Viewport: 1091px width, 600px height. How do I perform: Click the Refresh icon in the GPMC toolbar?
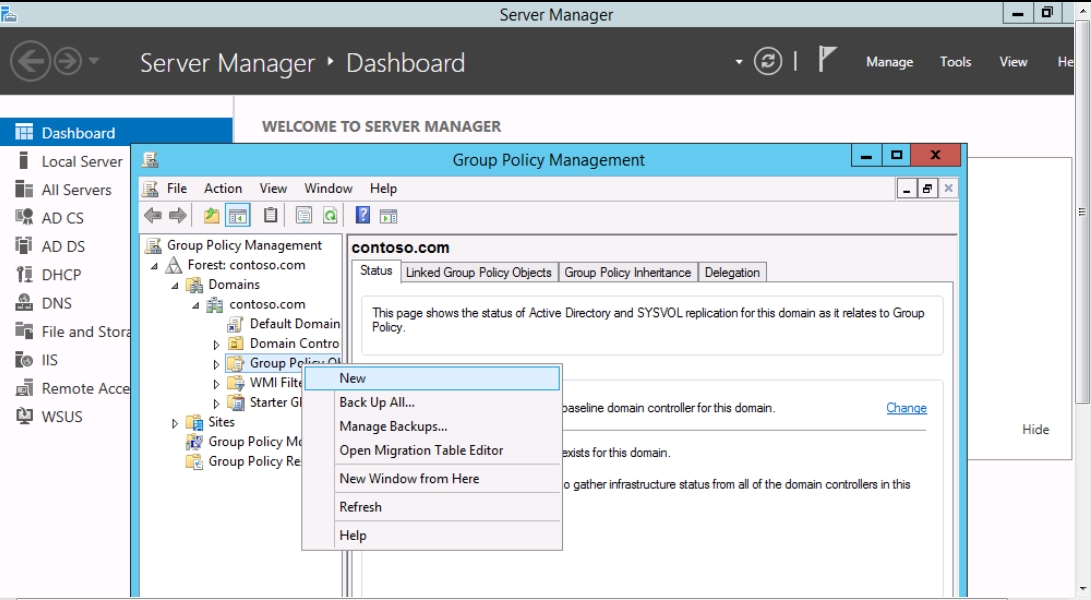(x=329, y=215)
